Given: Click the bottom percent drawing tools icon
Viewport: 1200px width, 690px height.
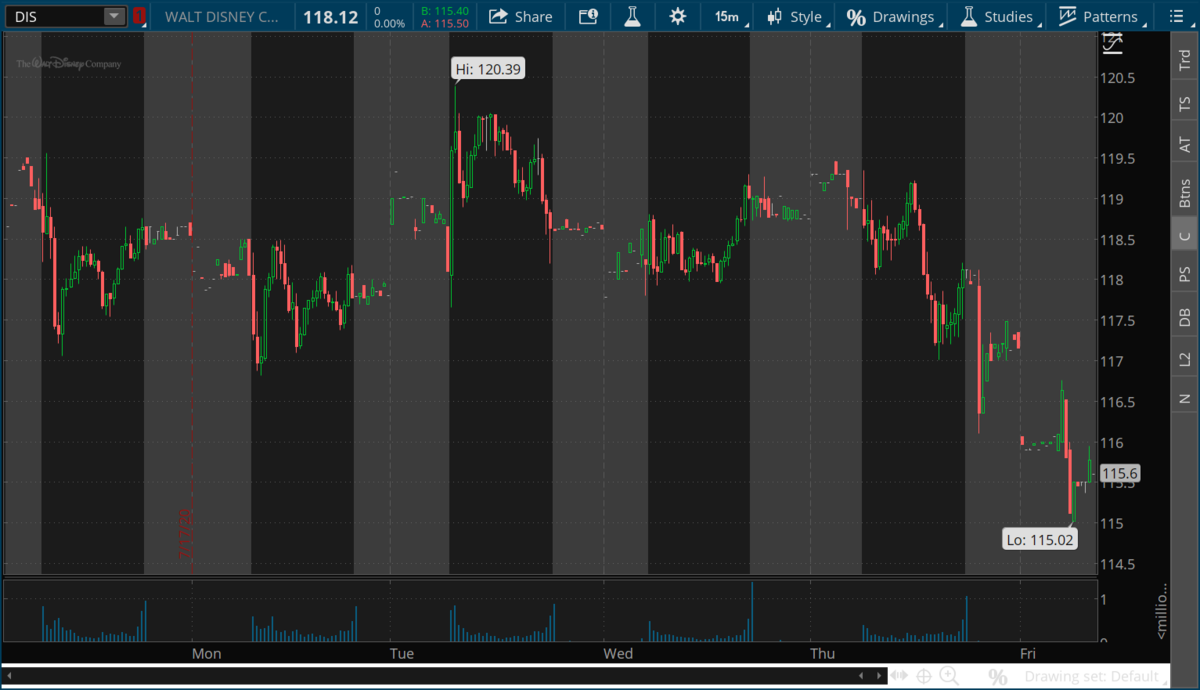Looking at the screenshot, I should pos(997,677).
